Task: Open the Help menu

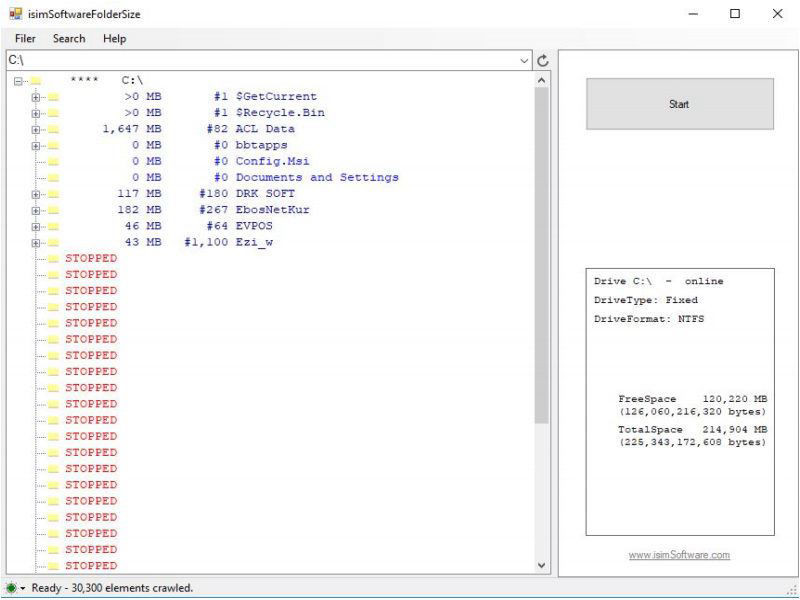Action: pos(114,39)
